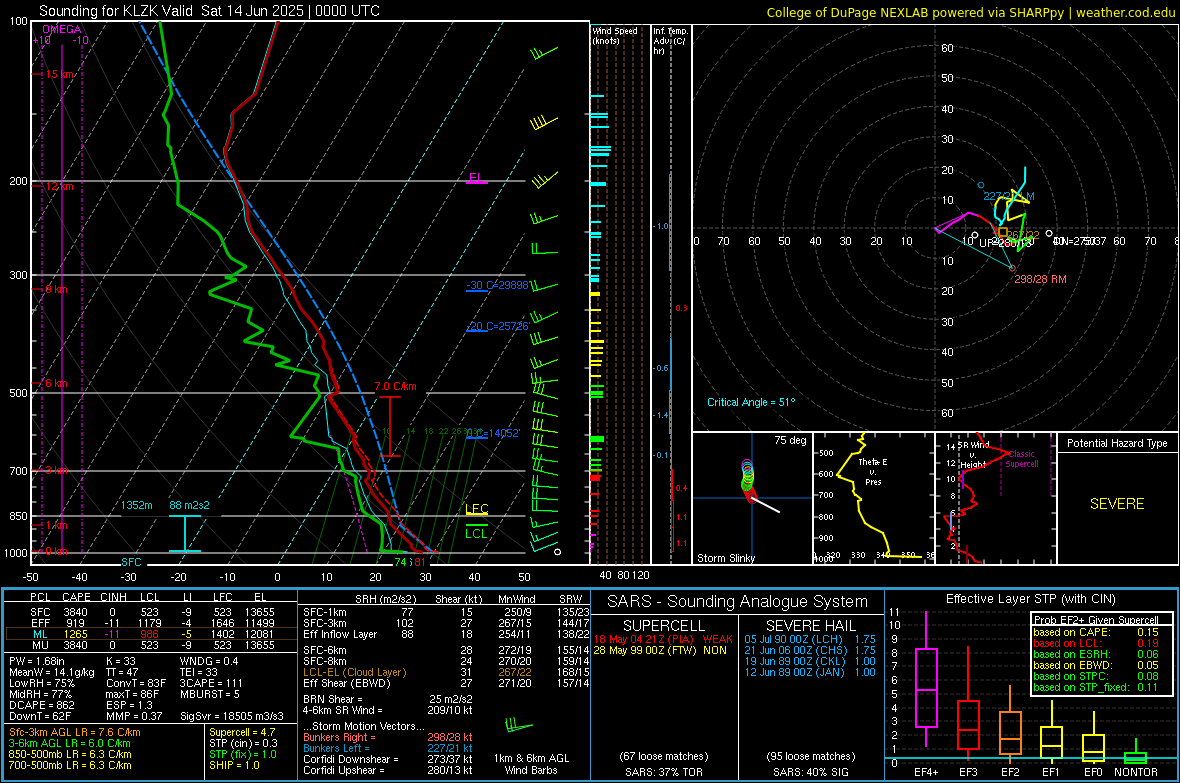The image size is (1180, 783).
Task: Click 'SARS - Sounding Analogue System' heading
Action: coord(737,602)
